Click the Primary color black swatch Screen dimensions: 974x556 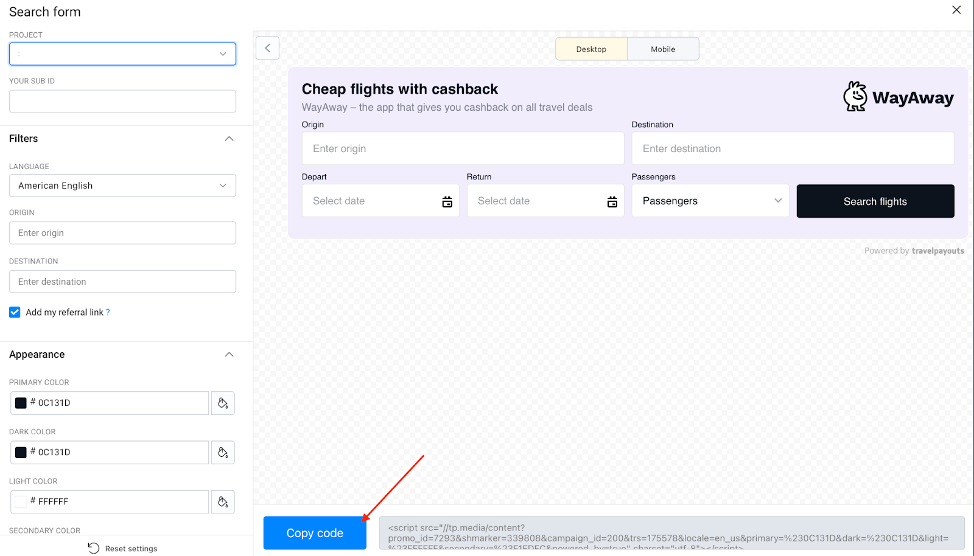(x=21, y=403)
